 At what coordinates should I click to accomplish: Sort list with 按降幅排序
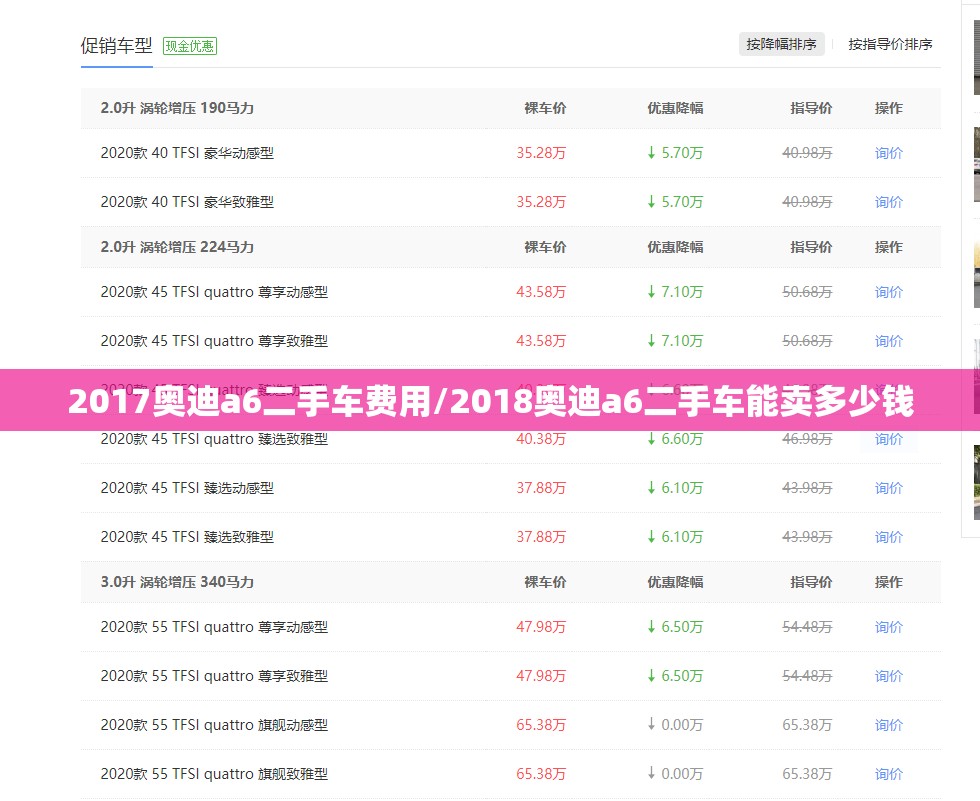pyautogui.click(x=781, y=44)
